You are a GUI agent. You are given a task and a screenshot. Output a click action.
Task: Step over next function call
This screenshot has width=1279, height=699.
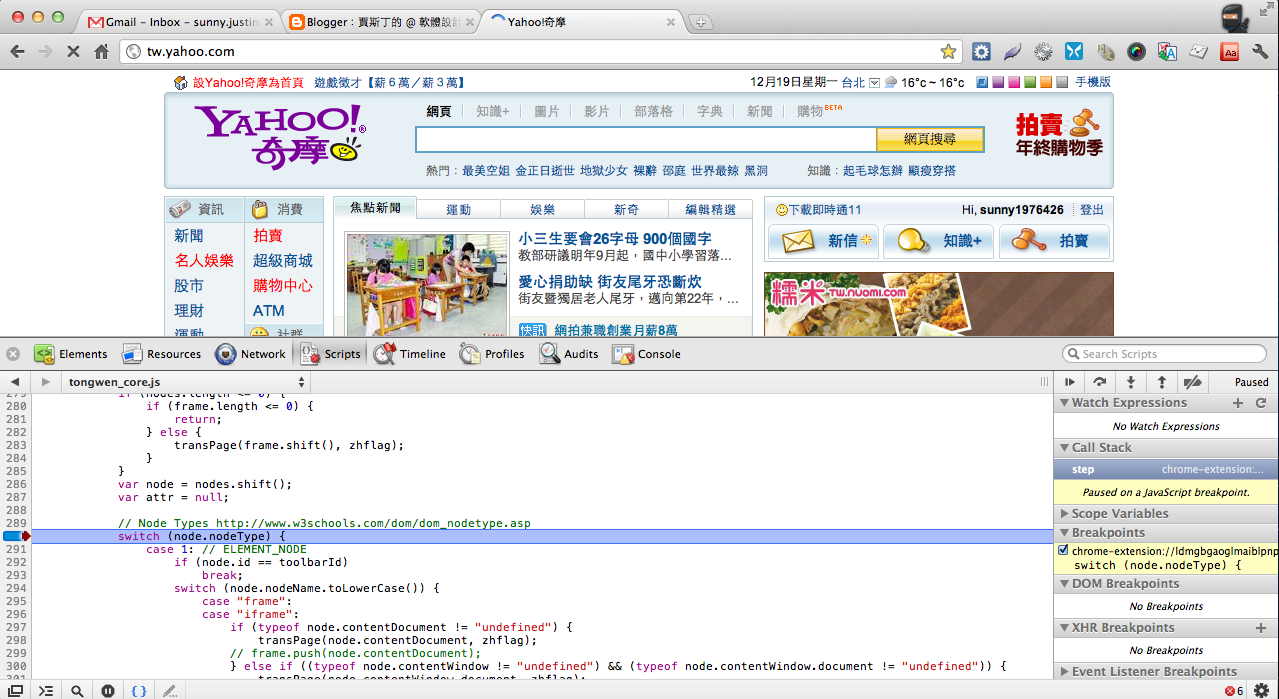tap(1100, 382)
